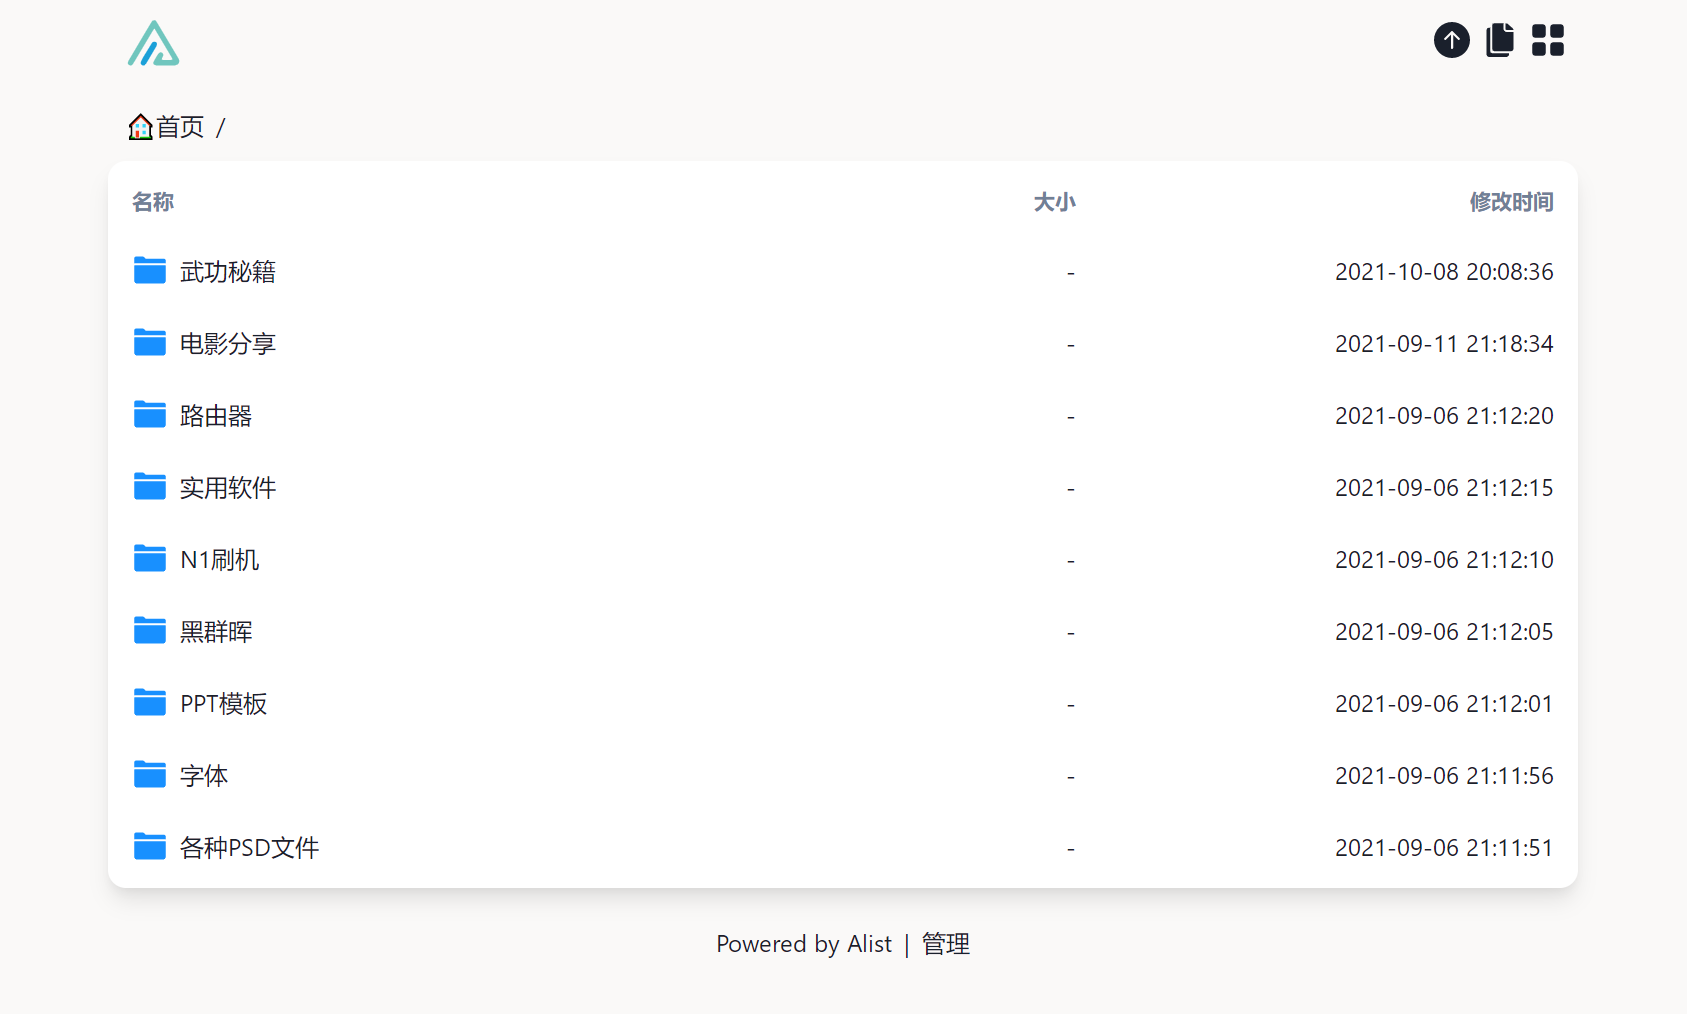Go to 首页 breadcrumb link

180,127
